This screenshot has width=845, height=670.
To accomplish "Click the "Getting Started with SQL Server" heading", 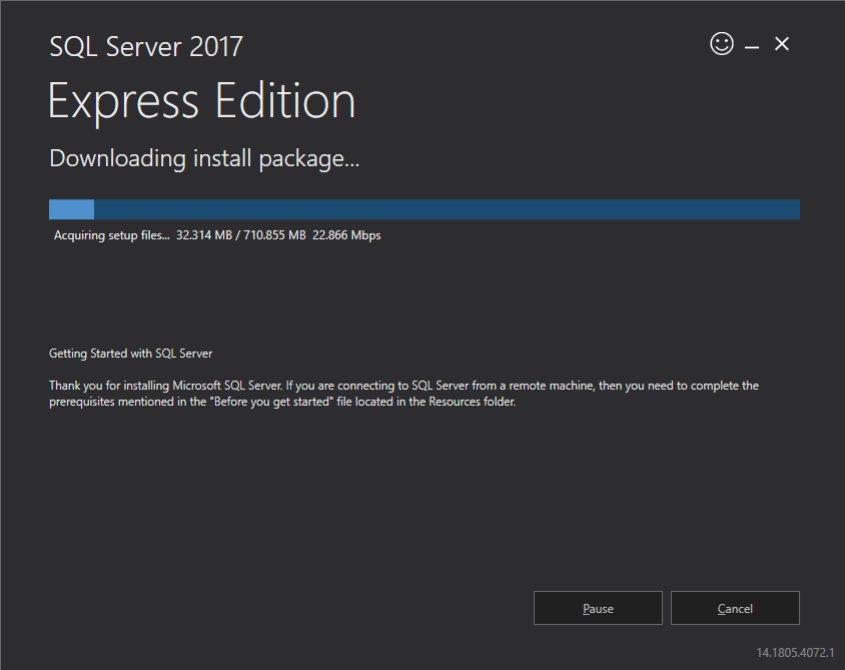I will click(x=131, y=354).
